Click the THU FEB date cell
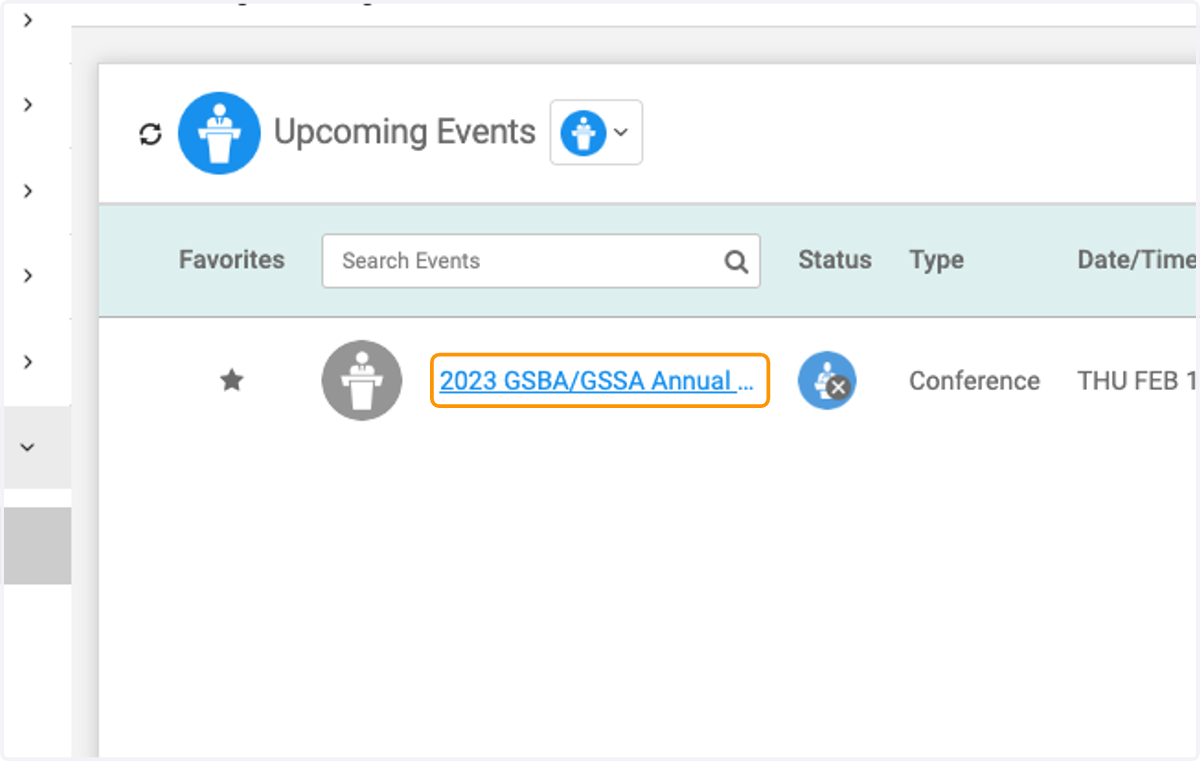This screenshot has width=1200, height=761. pyautogui.click(x=1137, y=381)
